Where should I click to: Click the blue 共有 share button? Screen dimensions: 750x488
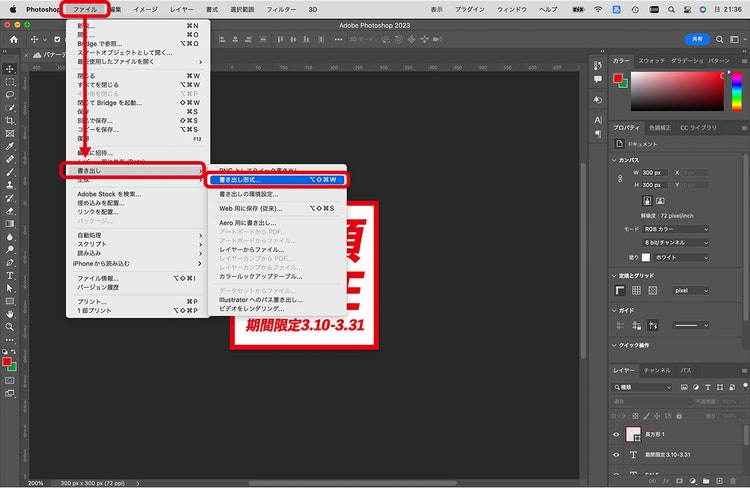click(697, 39)
